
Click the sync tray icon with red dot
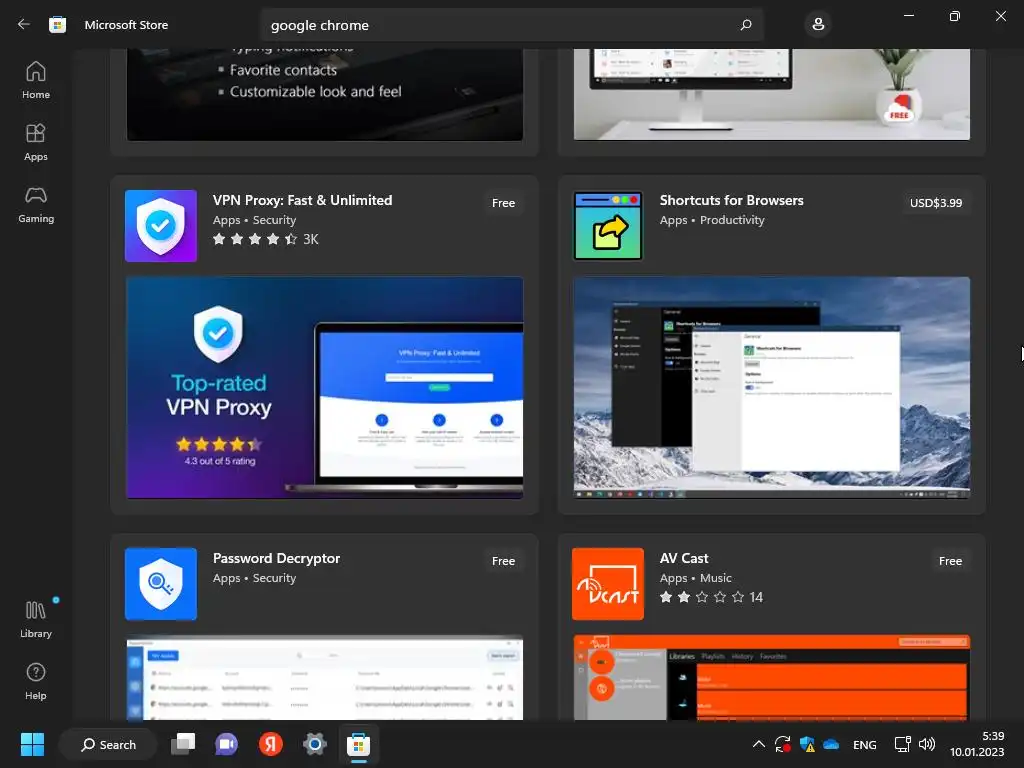point(782,744)
